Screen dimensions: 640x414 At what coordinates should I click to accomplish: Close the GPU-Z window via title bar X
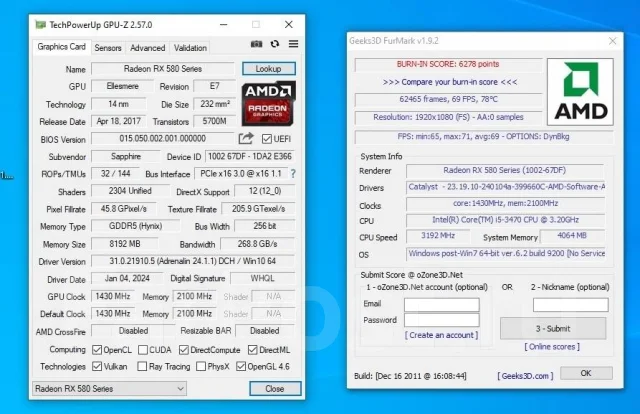point(289,24)
